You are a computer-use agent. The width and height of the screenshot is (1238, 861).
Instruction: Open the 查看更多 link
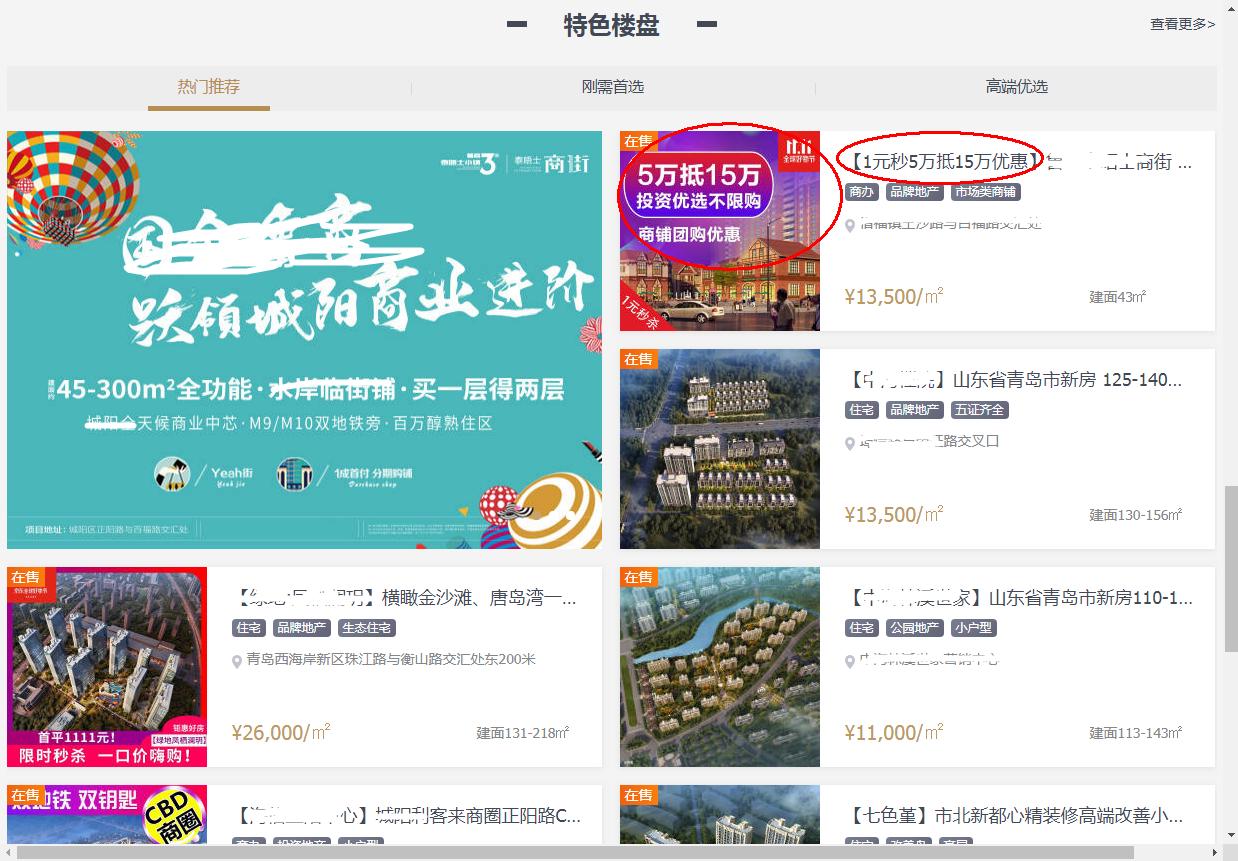[1181, 23]
